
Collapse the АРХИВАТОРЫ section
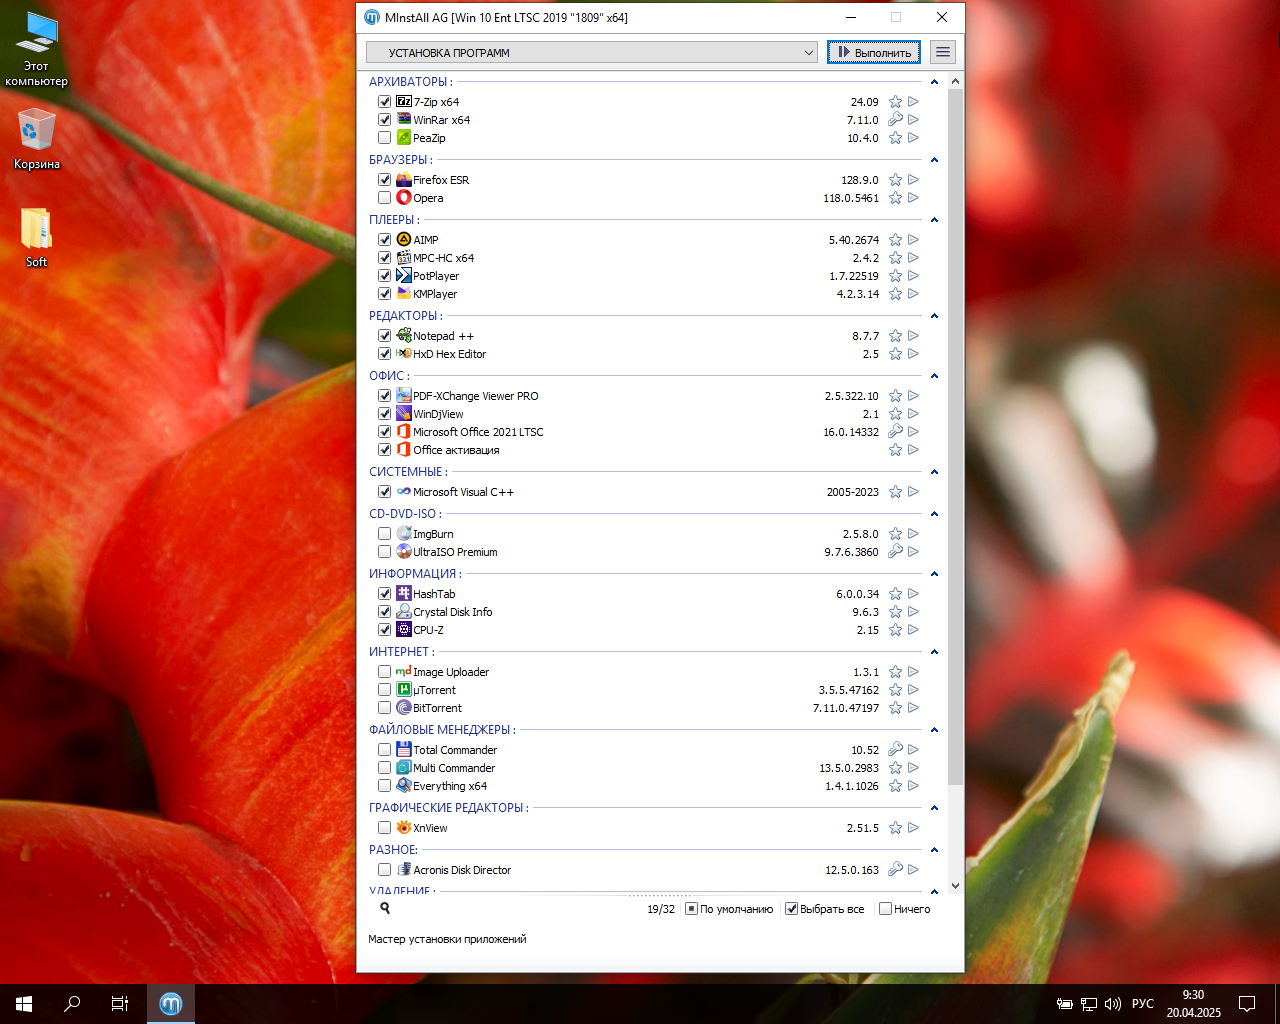pos(934,82)
